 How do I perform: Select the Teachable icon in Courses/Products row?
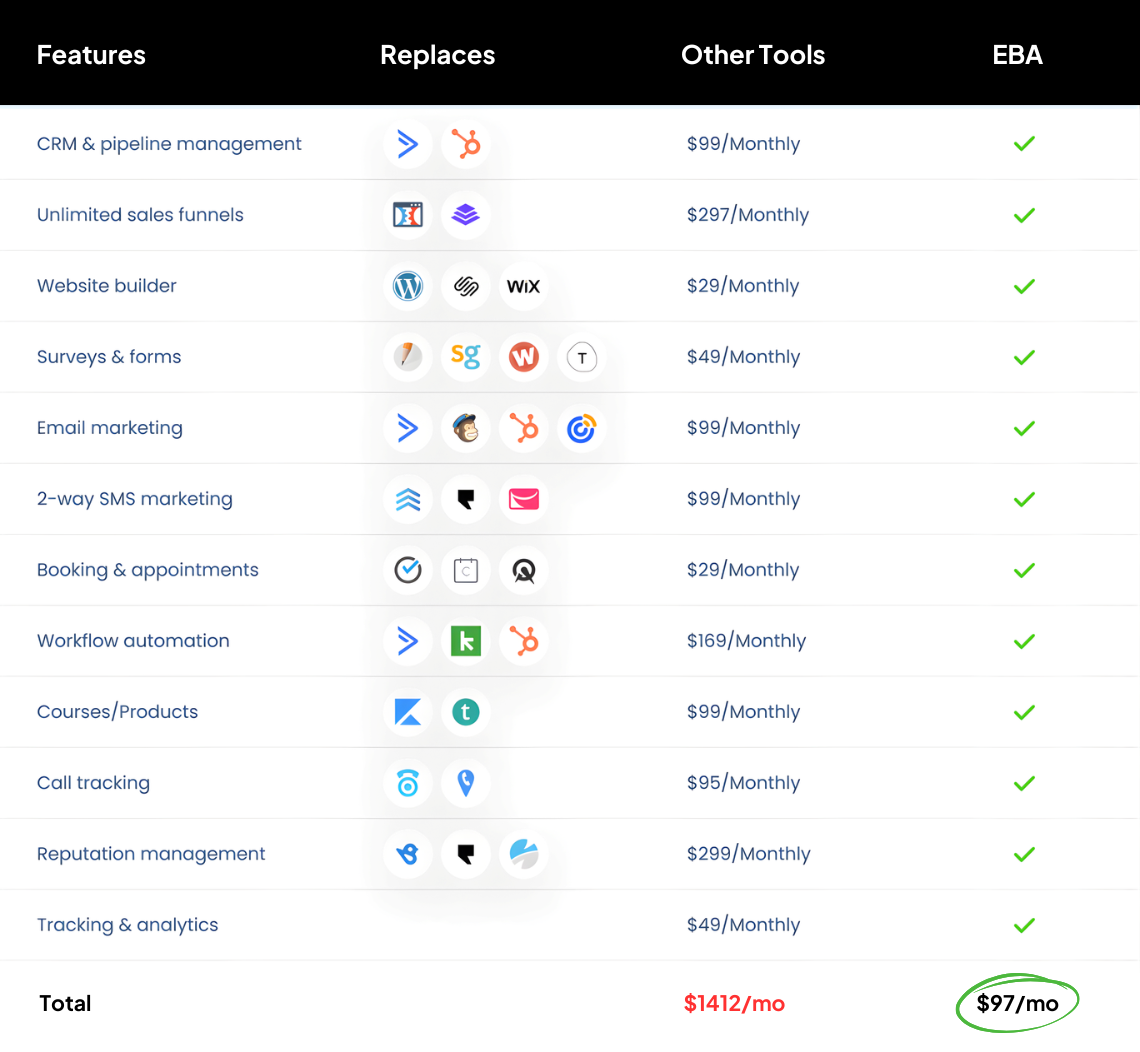pos(465,712)
